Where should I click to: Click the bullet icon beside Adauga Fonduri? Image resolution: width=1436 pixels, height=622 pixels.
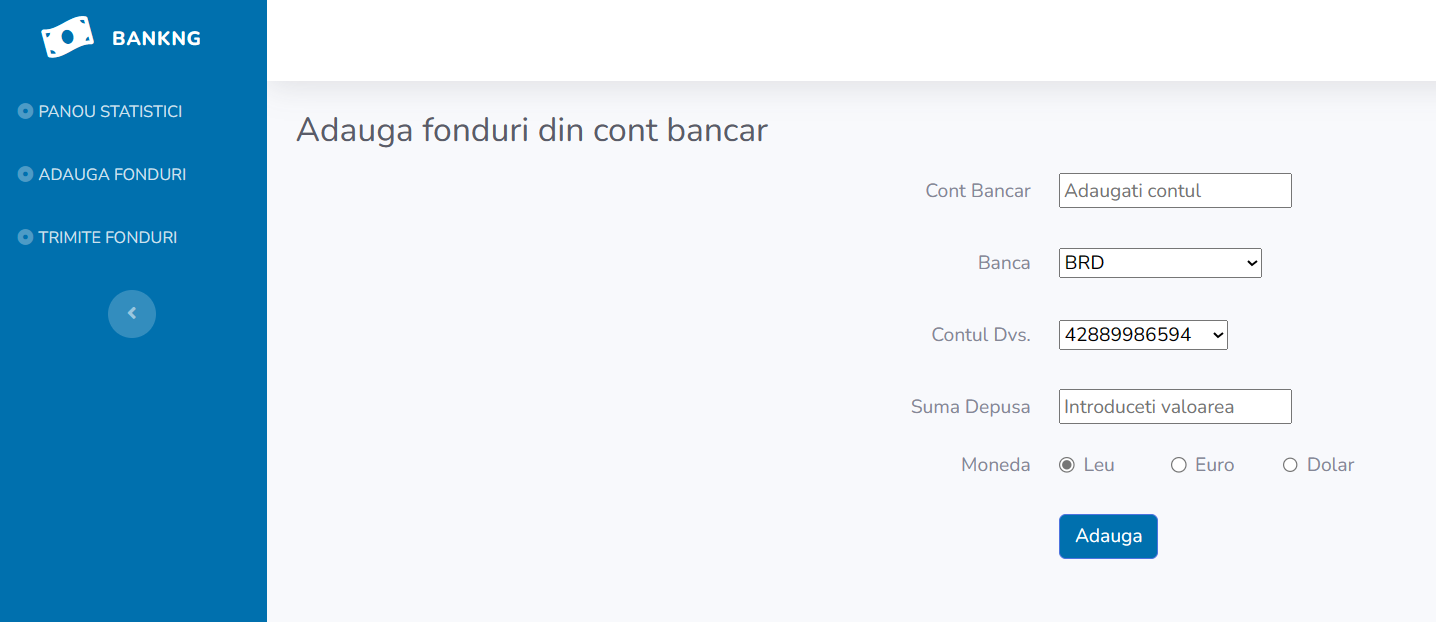pos(26,175)
